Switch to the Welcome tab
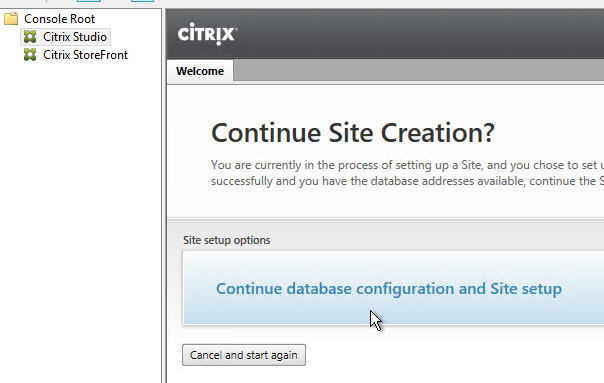604x383 pixels. [x=200, y=71]
